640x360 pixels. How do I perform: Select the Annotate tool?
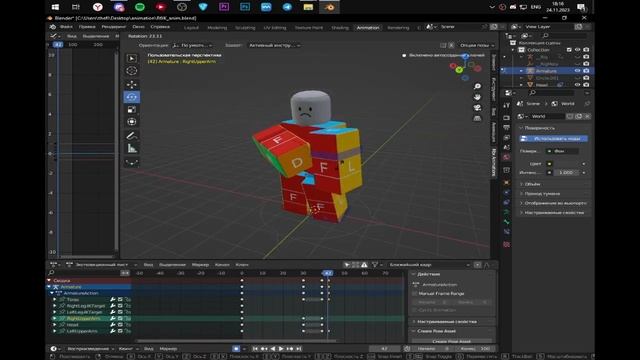(131, 136)
